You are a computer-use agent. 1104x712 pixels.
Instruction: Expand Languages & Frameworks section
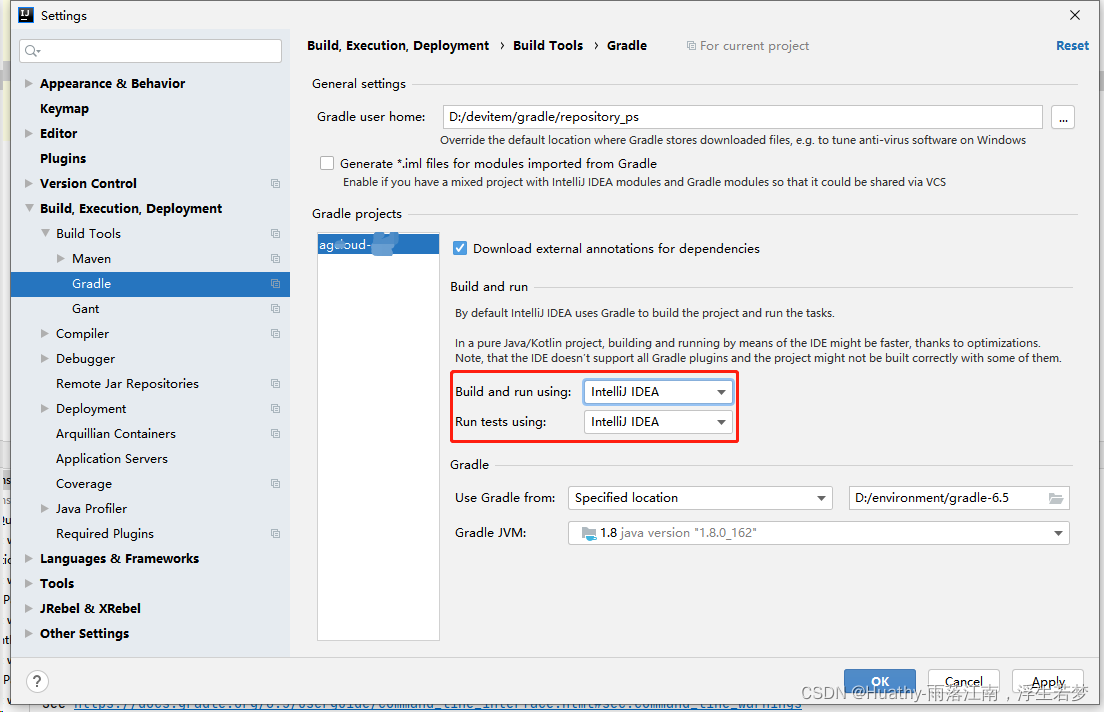click(29, 558)
